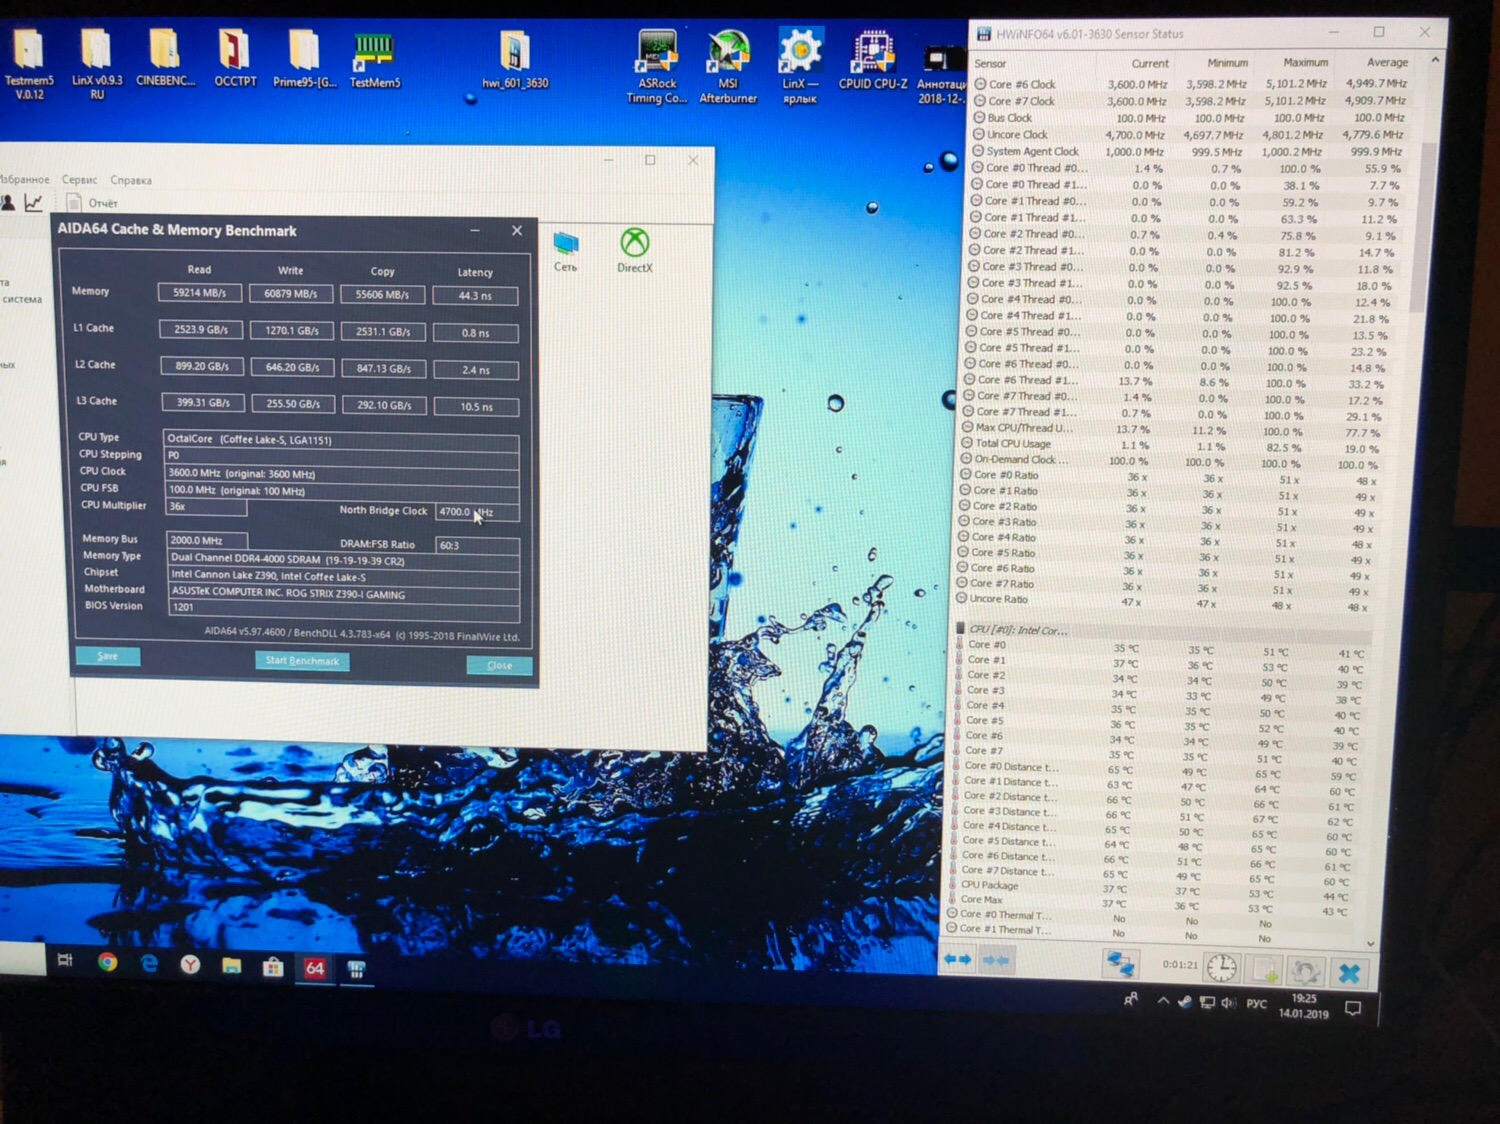The image size is (1500, 1124).
Task: Click the Maximum column header in HWiNFO
Action: (1306, 62)
